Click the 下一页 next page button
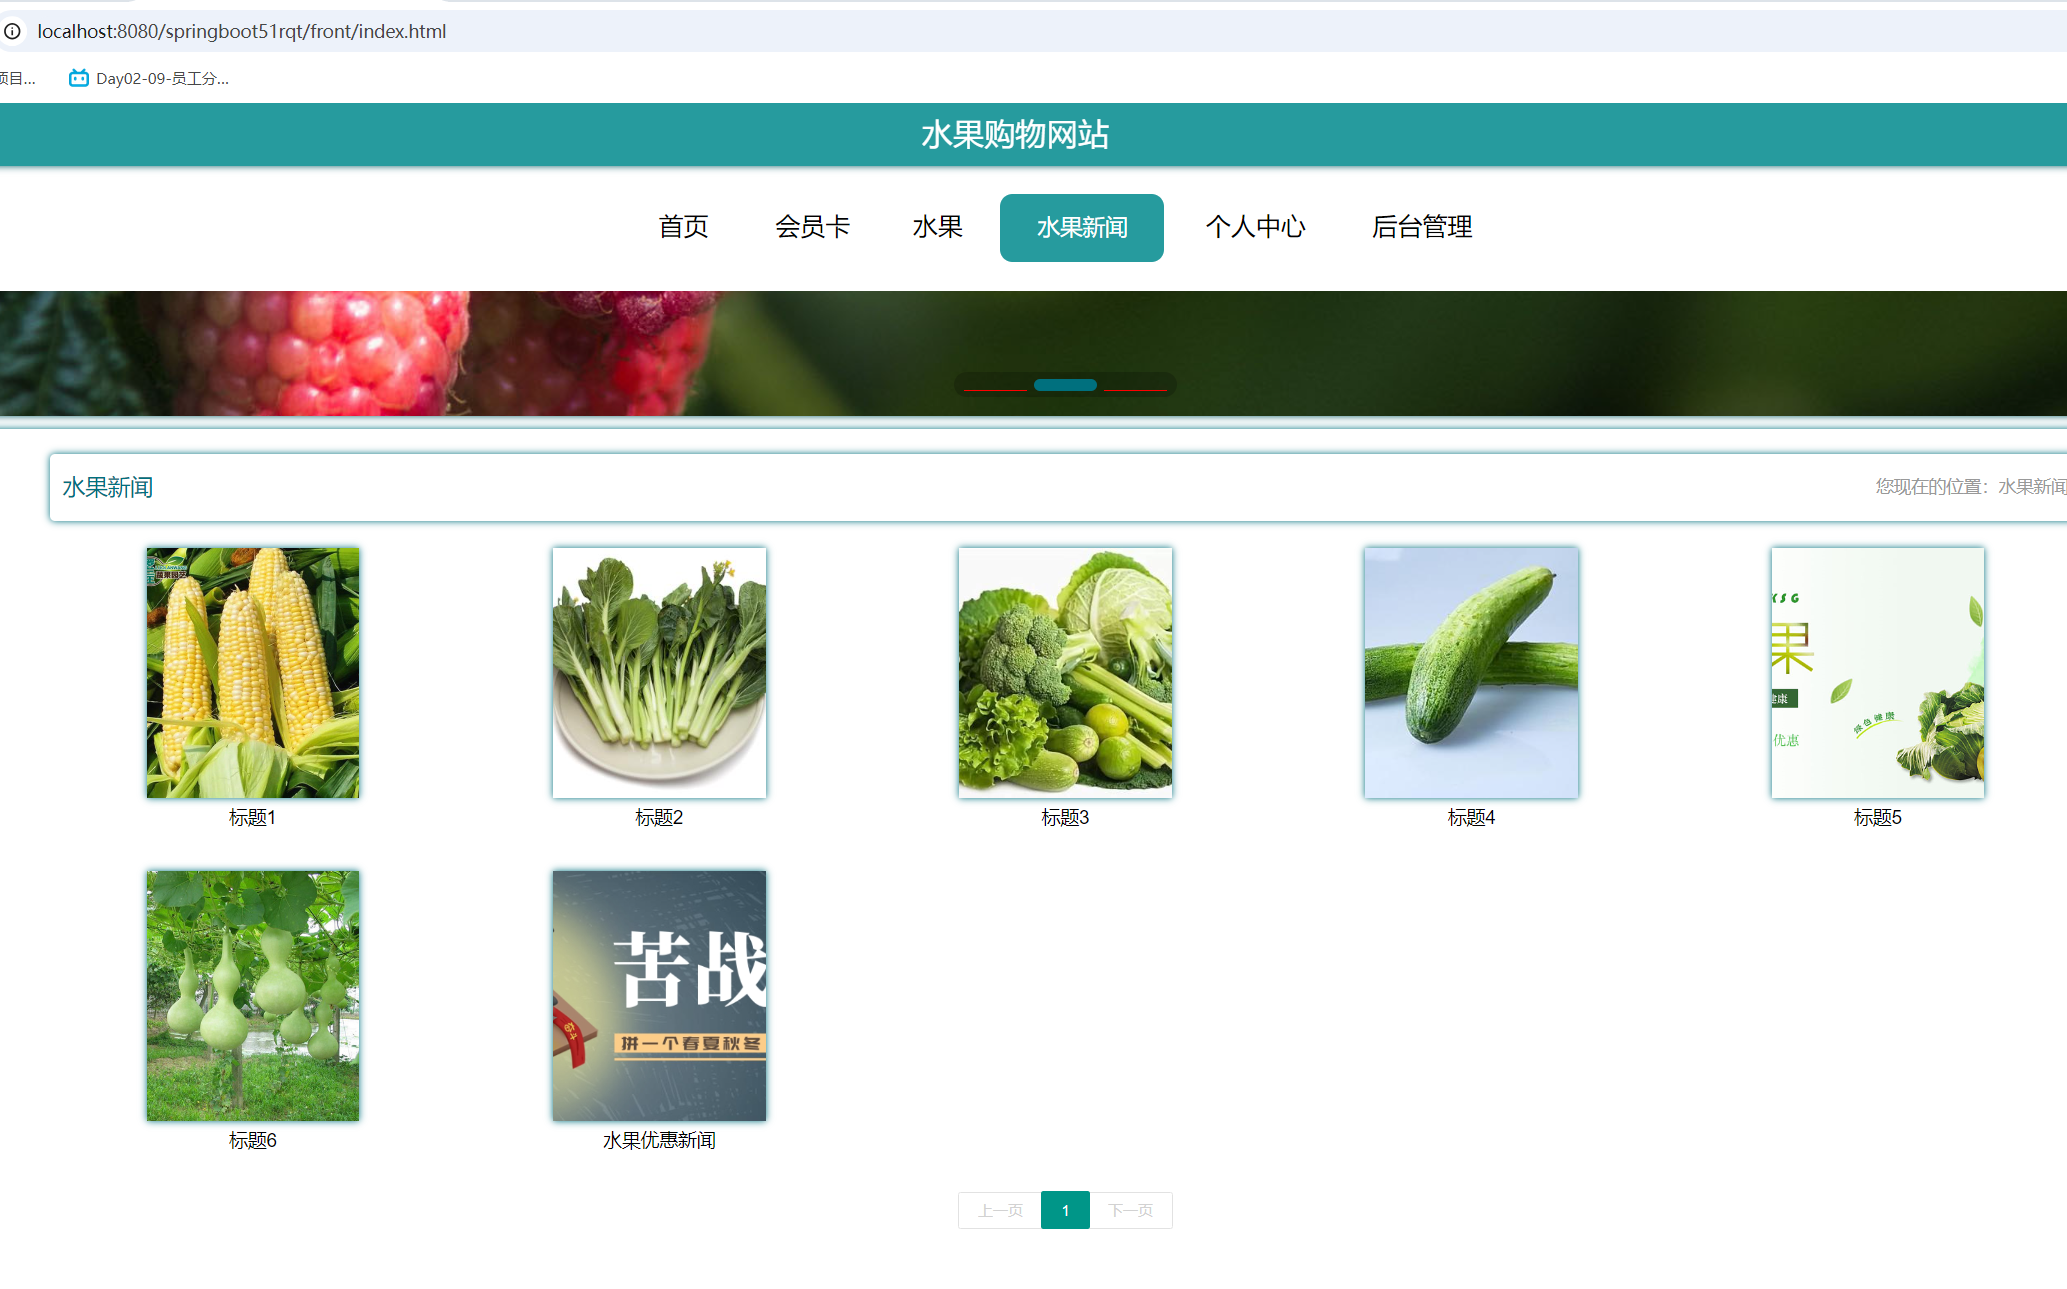 1131,1210
